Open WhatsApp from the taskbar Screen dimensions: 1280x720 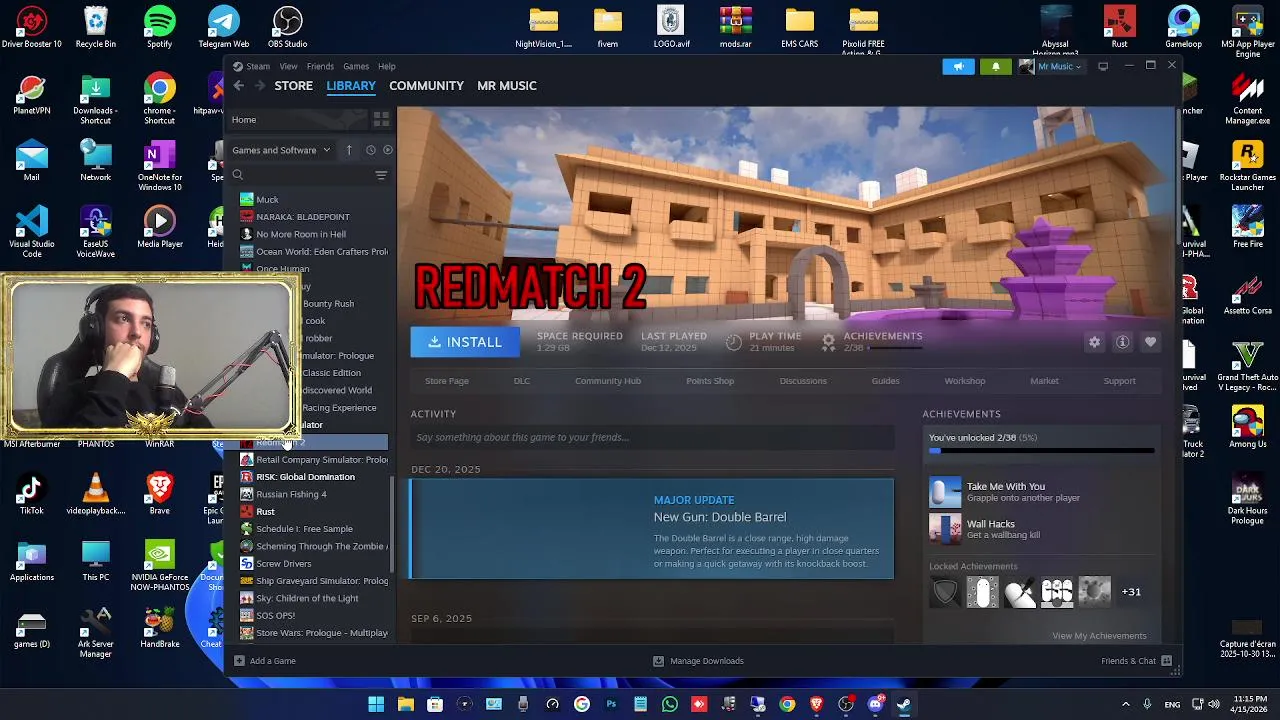click(x=670, y=705)
